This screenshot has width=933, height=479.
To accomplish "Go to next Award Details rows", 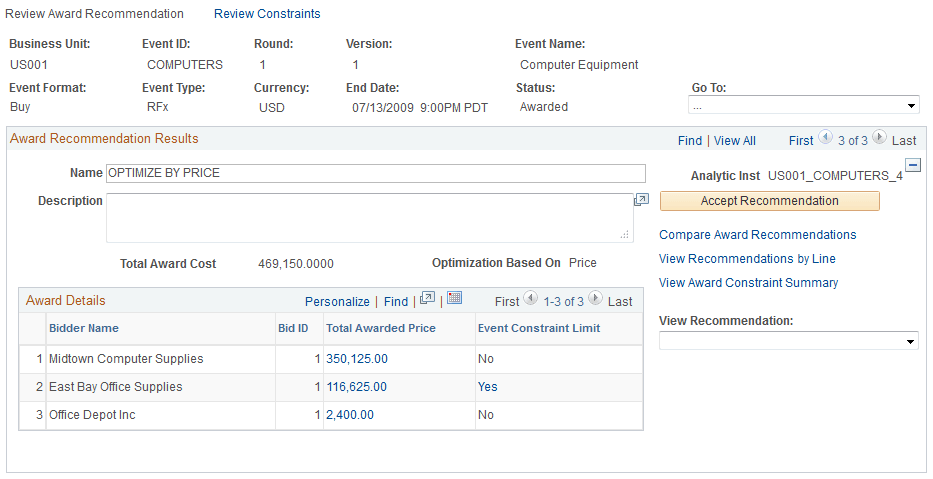I will [x=595, y=299].
